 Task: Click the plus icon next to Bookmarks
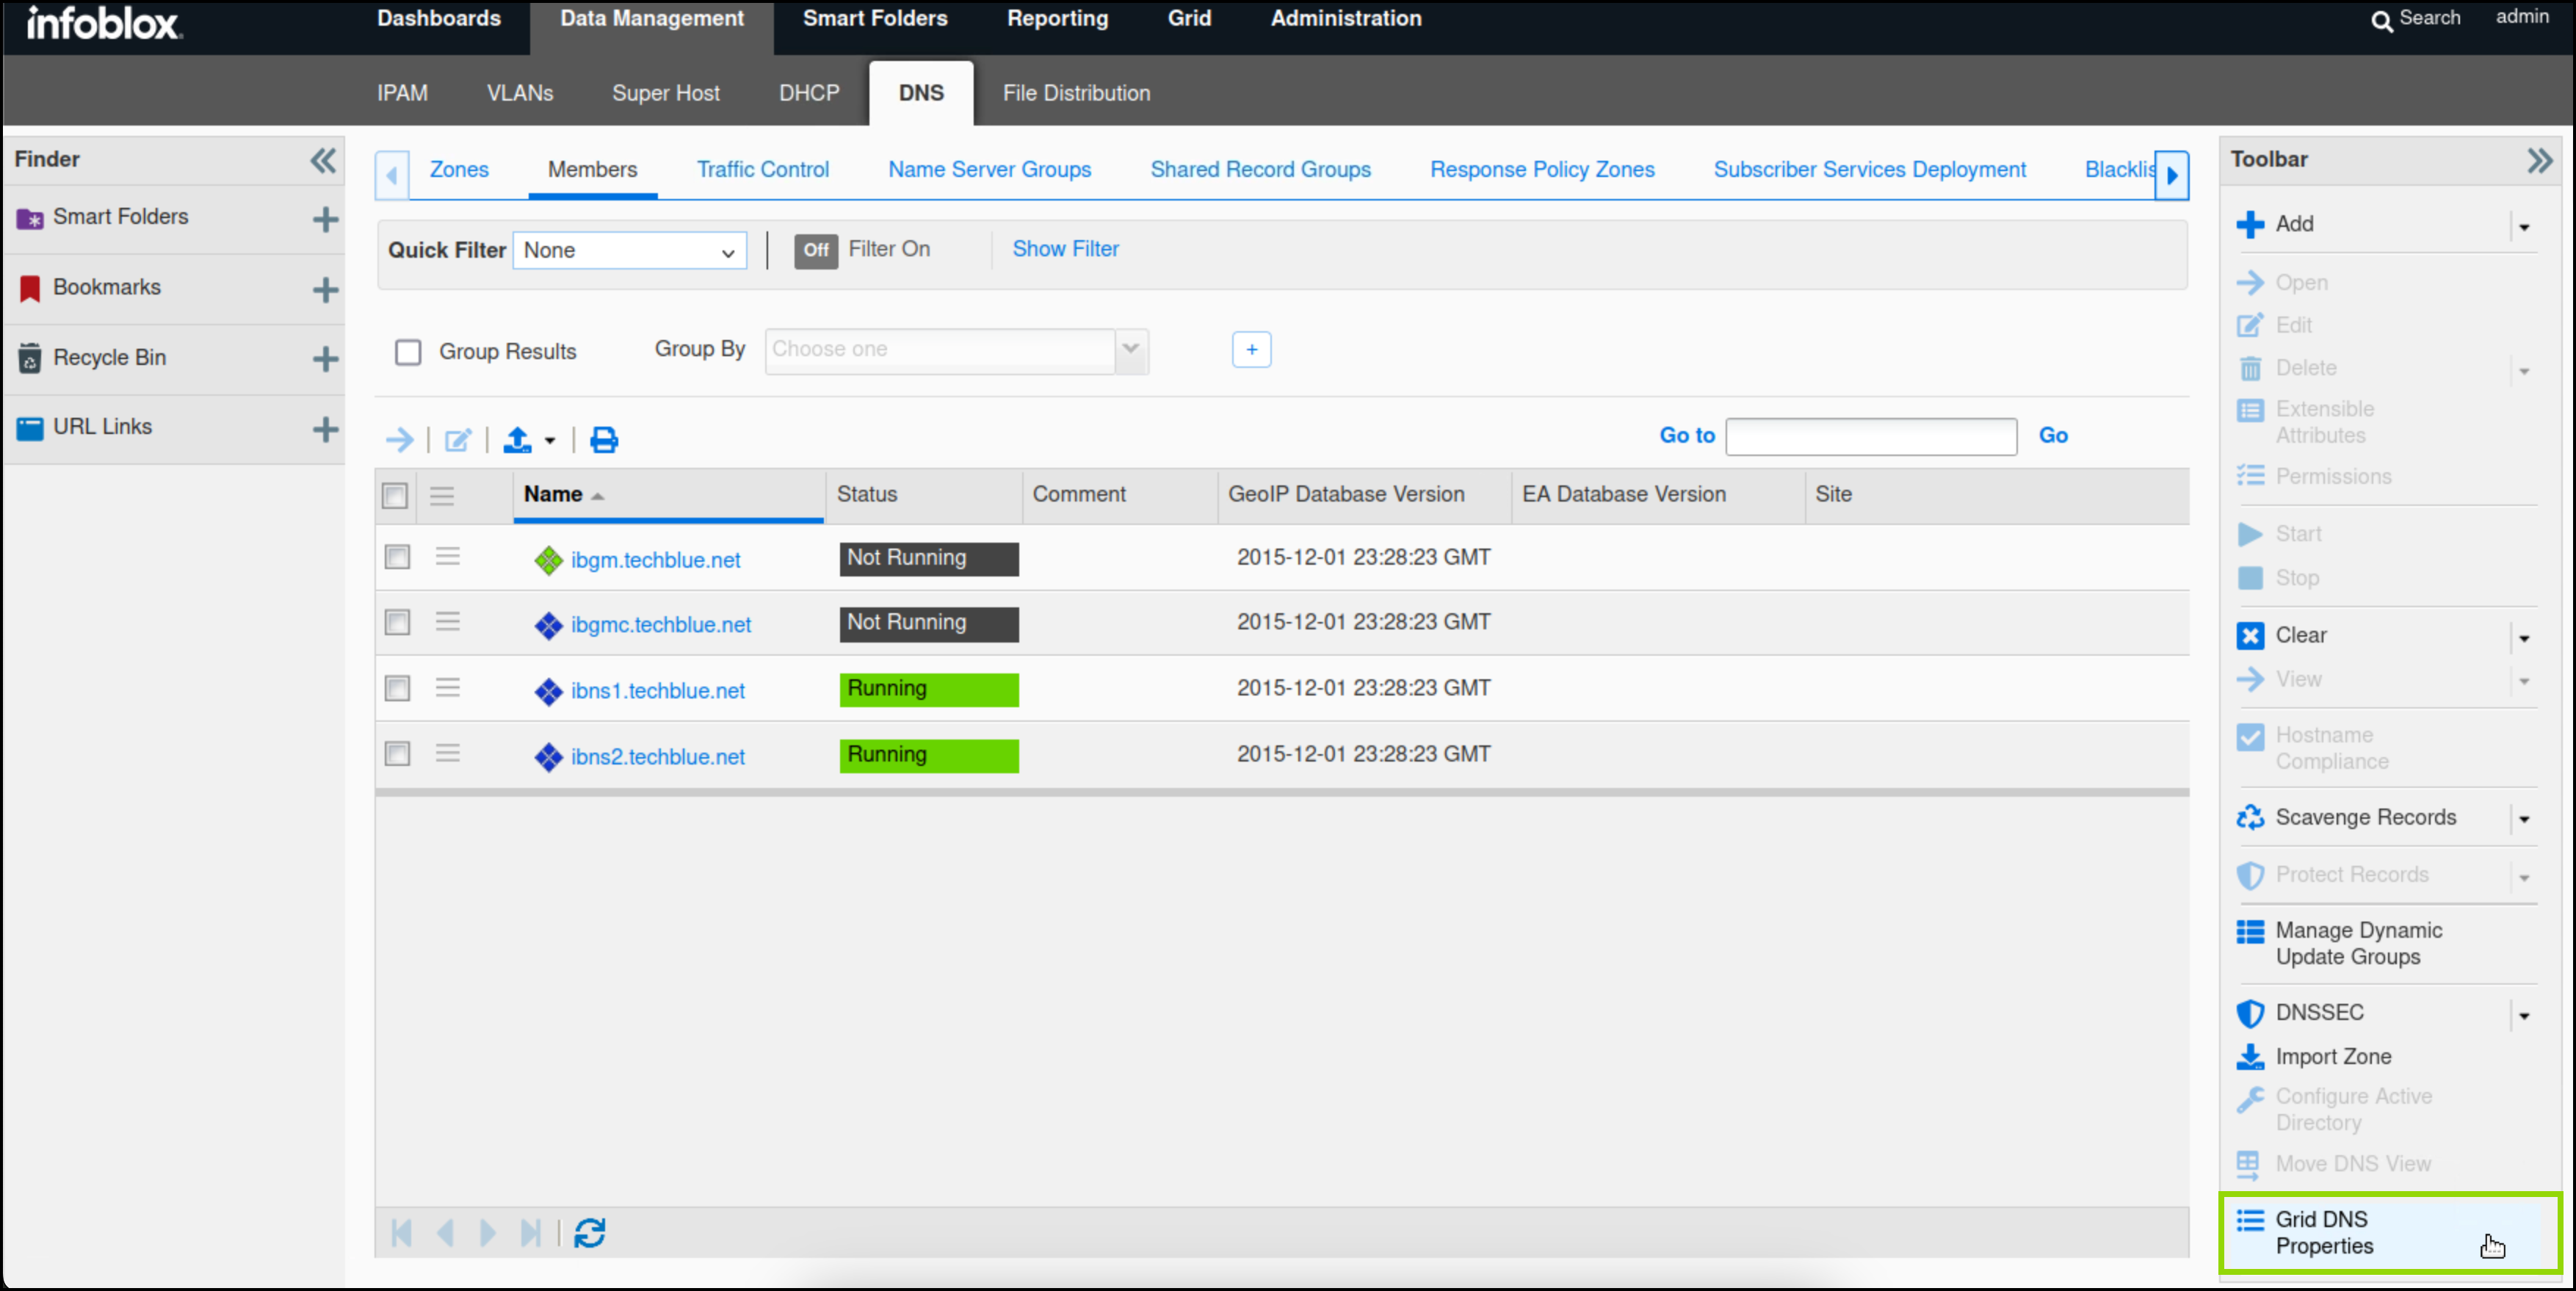(325, 289)
